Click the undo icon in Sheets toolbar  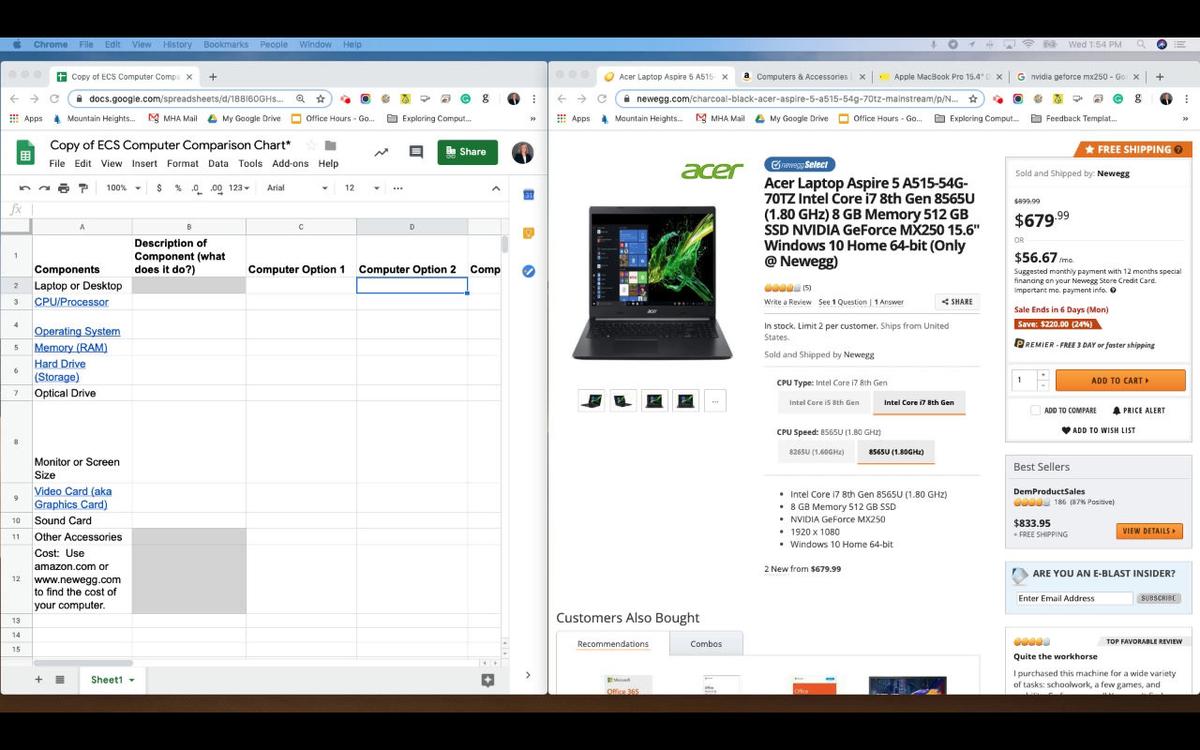[x=24, y=188]
